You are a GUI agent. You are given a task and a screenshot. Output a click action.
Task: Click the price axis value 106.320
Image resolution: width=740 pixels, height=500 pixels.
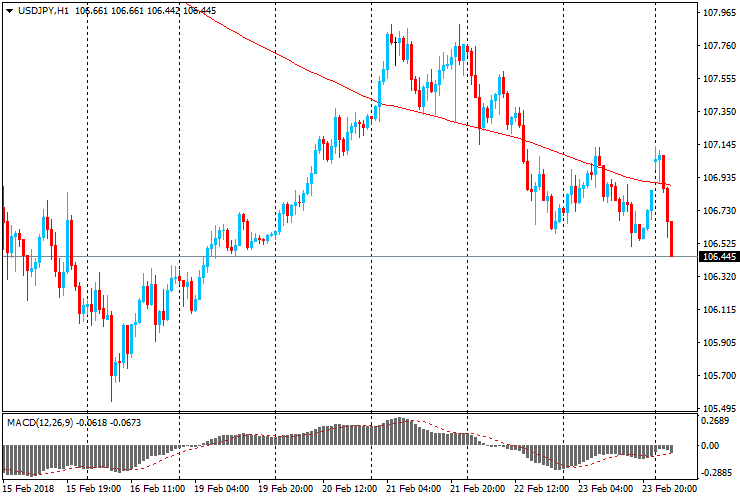pyautogui.click(x=719, y=276)
